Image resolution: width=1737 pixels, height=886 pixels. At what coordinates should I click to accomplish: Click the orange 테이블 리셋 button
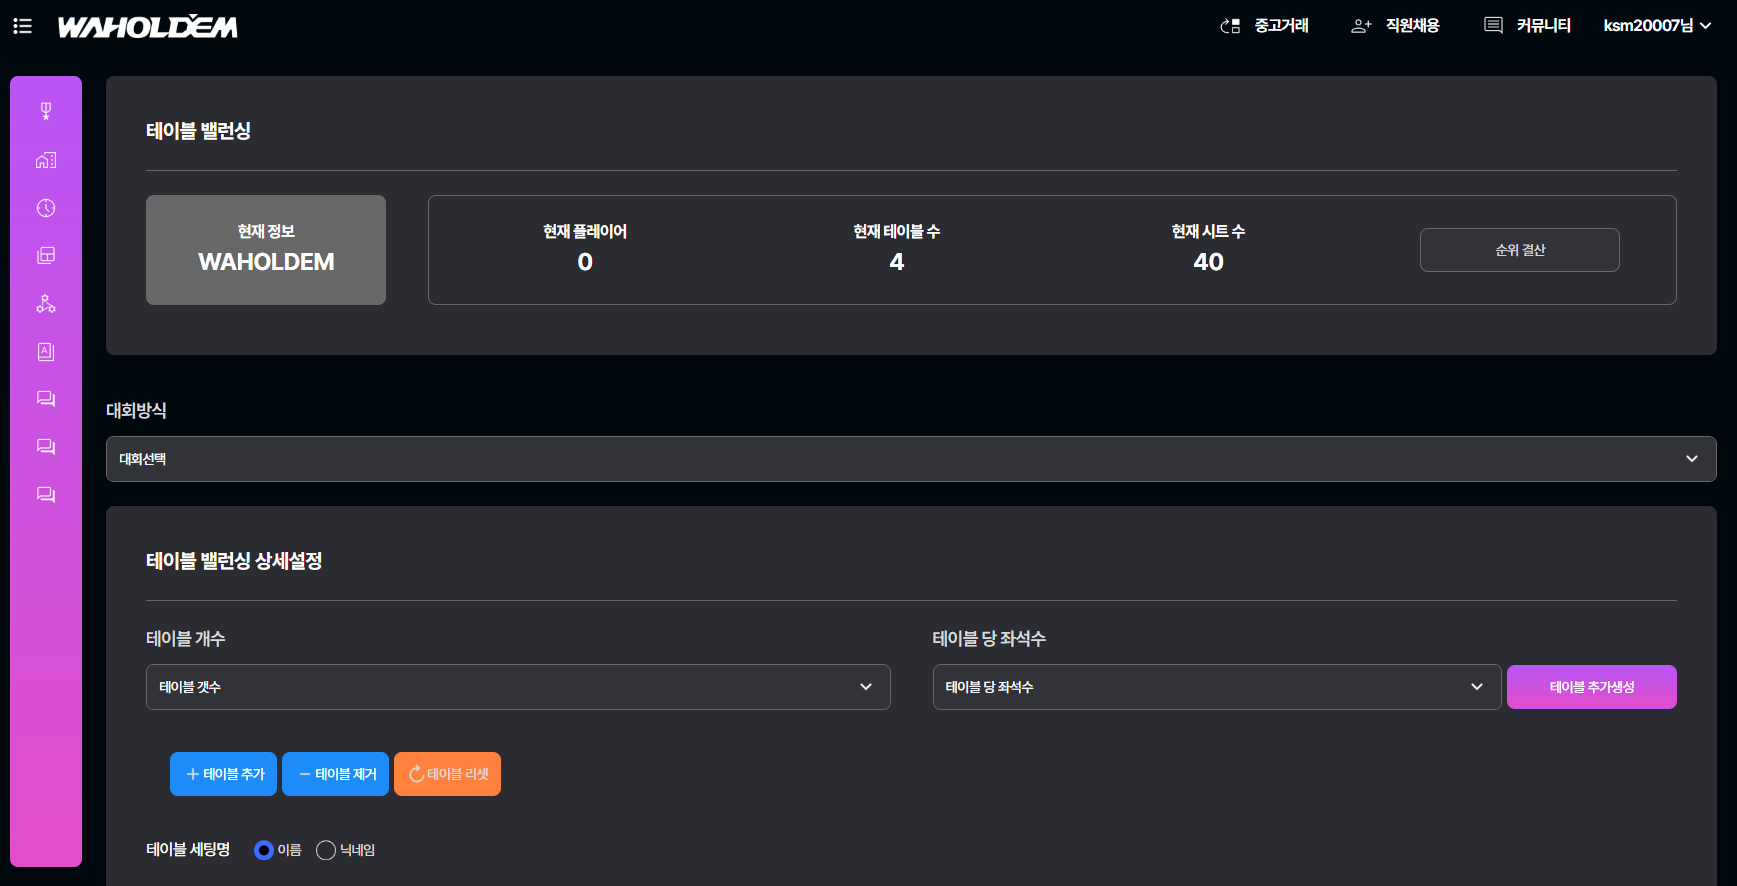pos(447,774)
